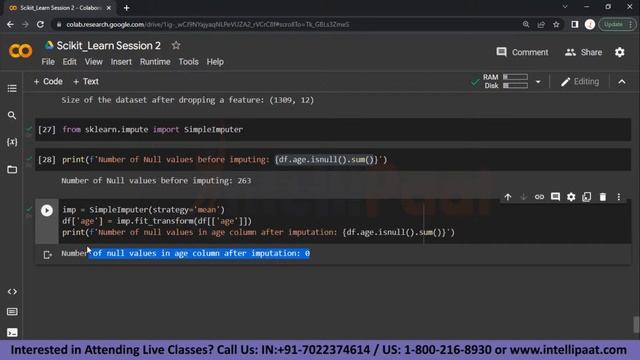The width and height of the screenshot is (640, 360).
Task: Open the table of contents panel
Action: pos(12,88)
